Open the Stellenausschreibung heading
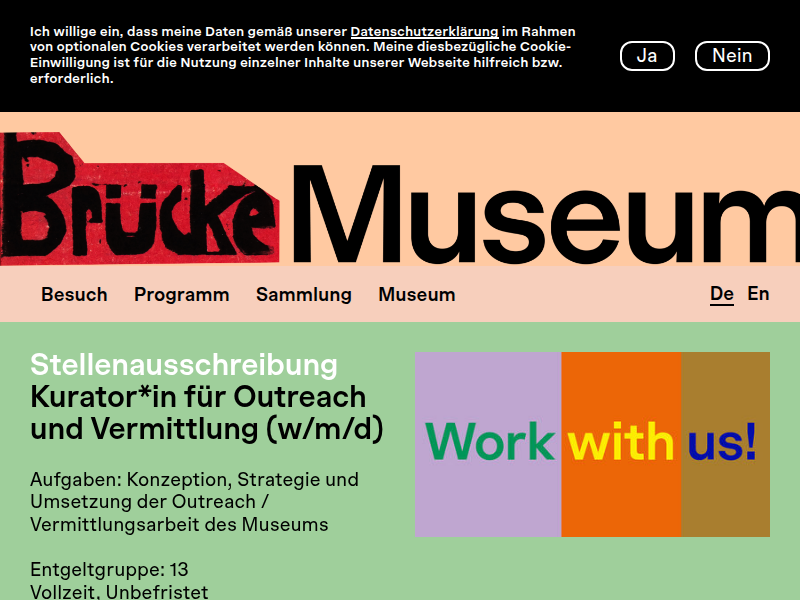 coord(184,365)
